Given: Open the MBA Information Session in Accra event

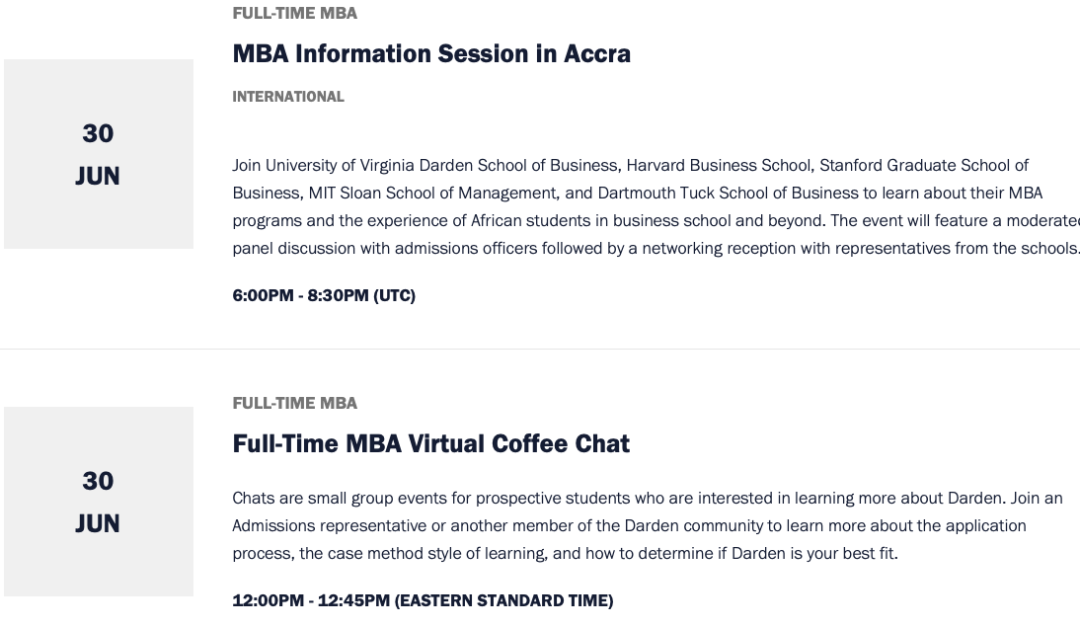Looking at the screenshot, I should pos(431,54).
